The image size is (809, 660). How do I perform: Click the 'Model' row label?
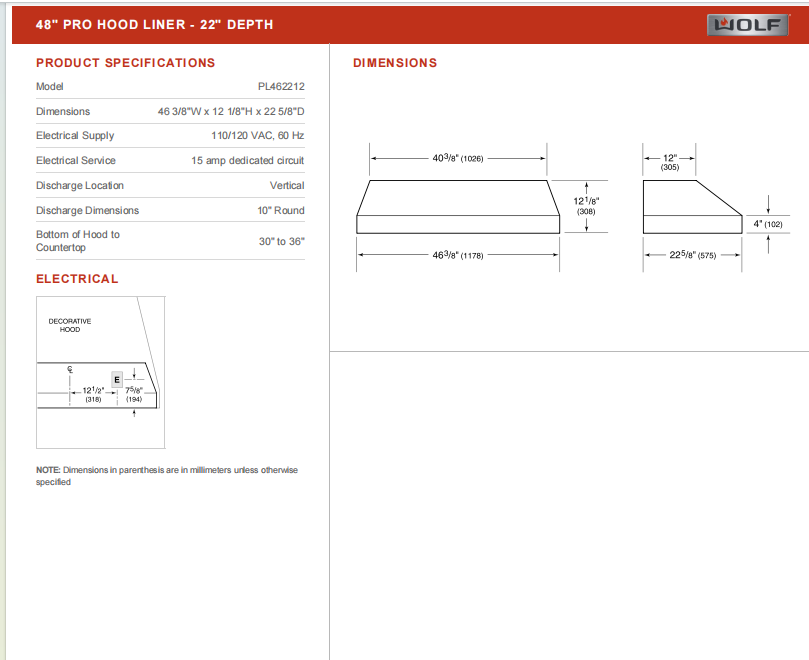pyautogui.click(x=50, y=86)
